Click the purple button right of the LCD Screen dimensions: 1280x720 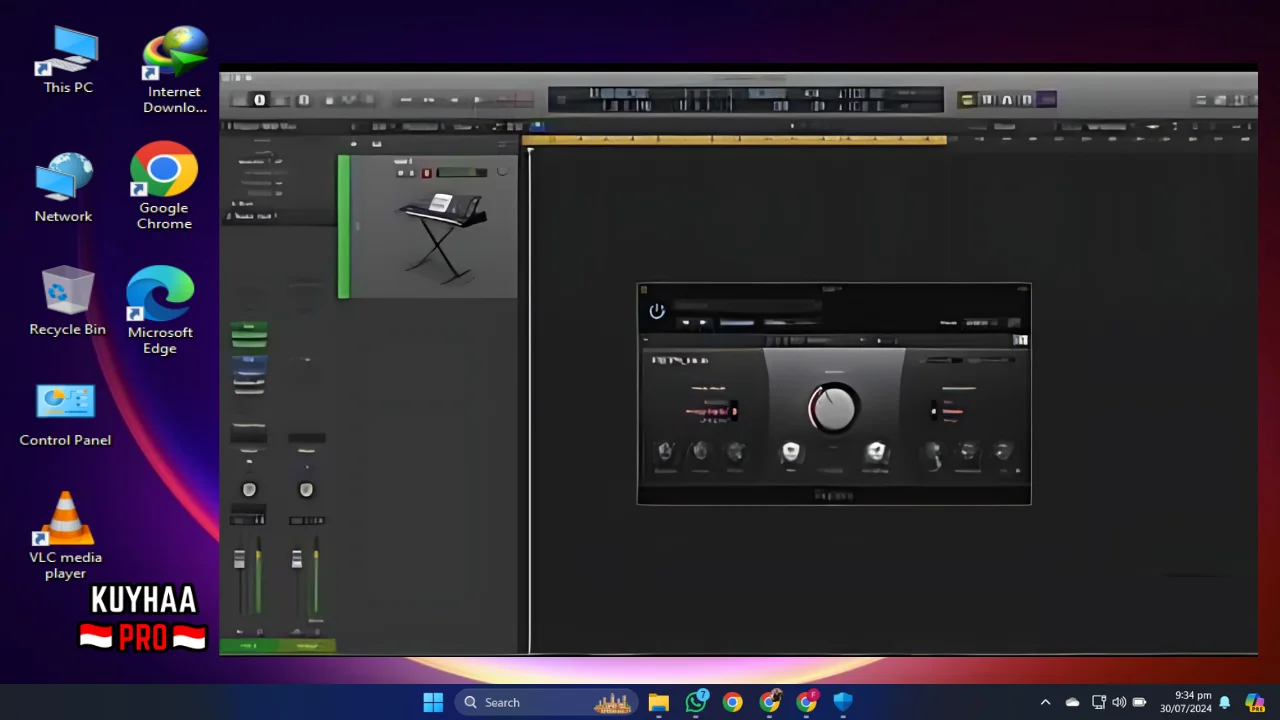click(x=1046, y=100)
